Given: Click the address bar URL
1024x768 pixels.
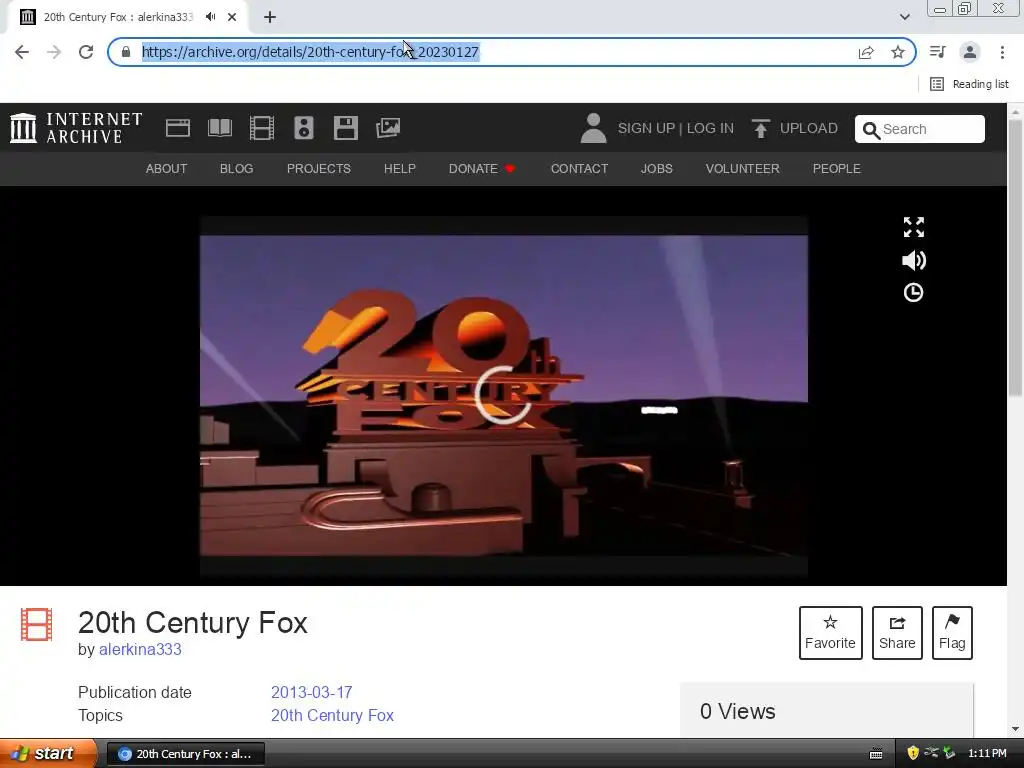Looking at the screenshot, I should point(310,52).
